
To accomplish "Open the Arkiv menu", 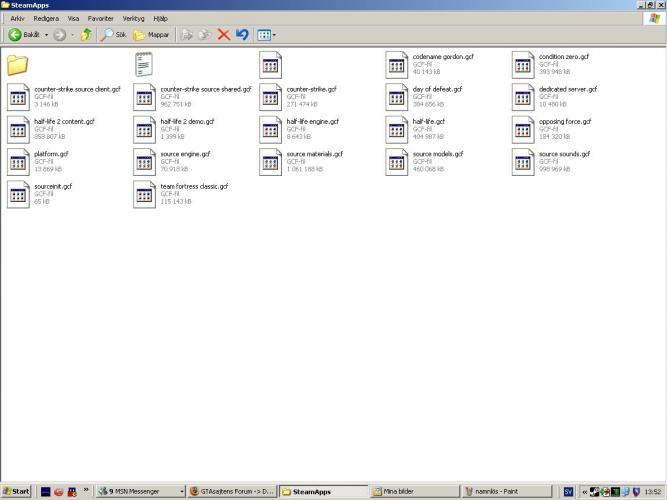I will pos(17,18).
